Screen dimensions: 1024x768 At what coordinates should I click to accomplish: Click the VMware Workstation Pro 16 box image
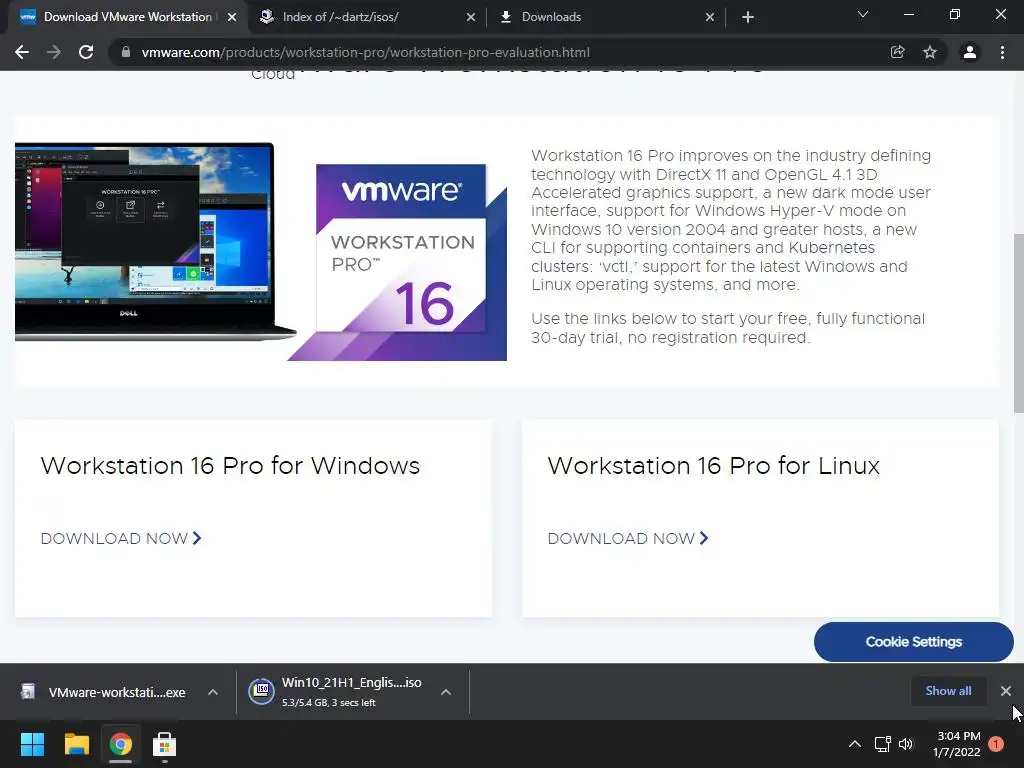[x=397, y=262]
